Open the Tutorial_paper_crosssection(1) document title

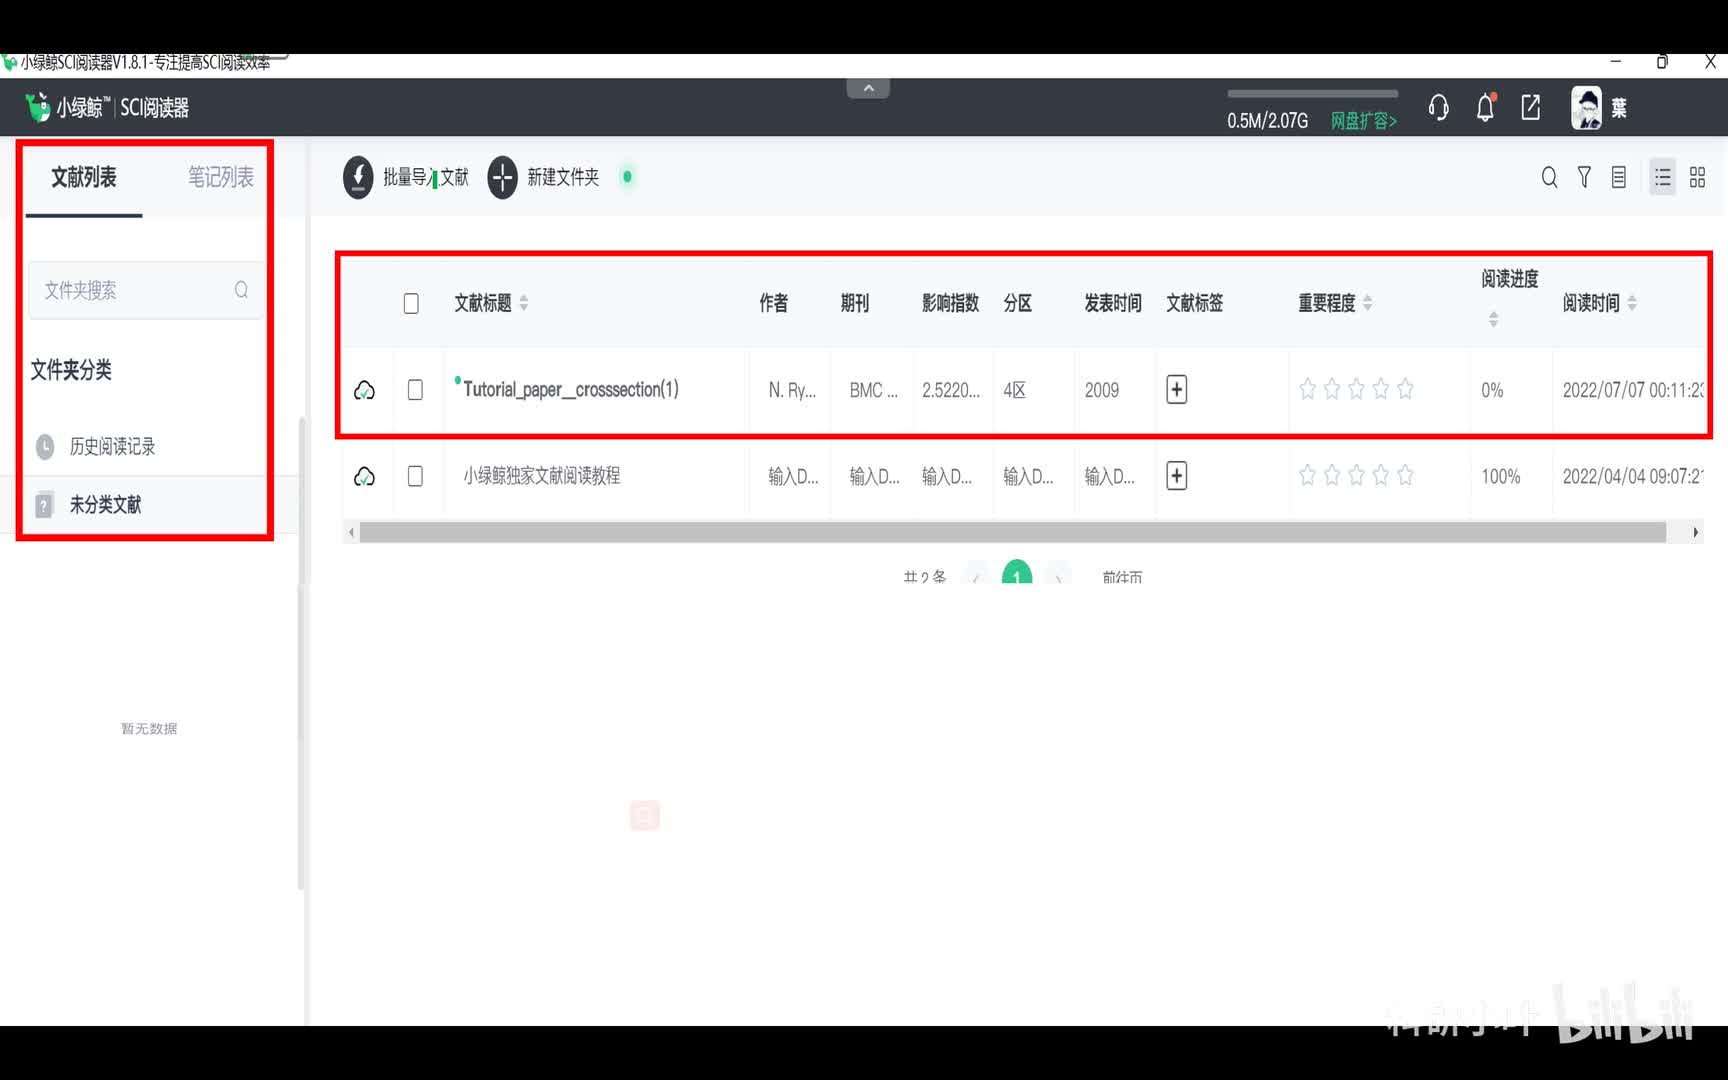(570, 390)
